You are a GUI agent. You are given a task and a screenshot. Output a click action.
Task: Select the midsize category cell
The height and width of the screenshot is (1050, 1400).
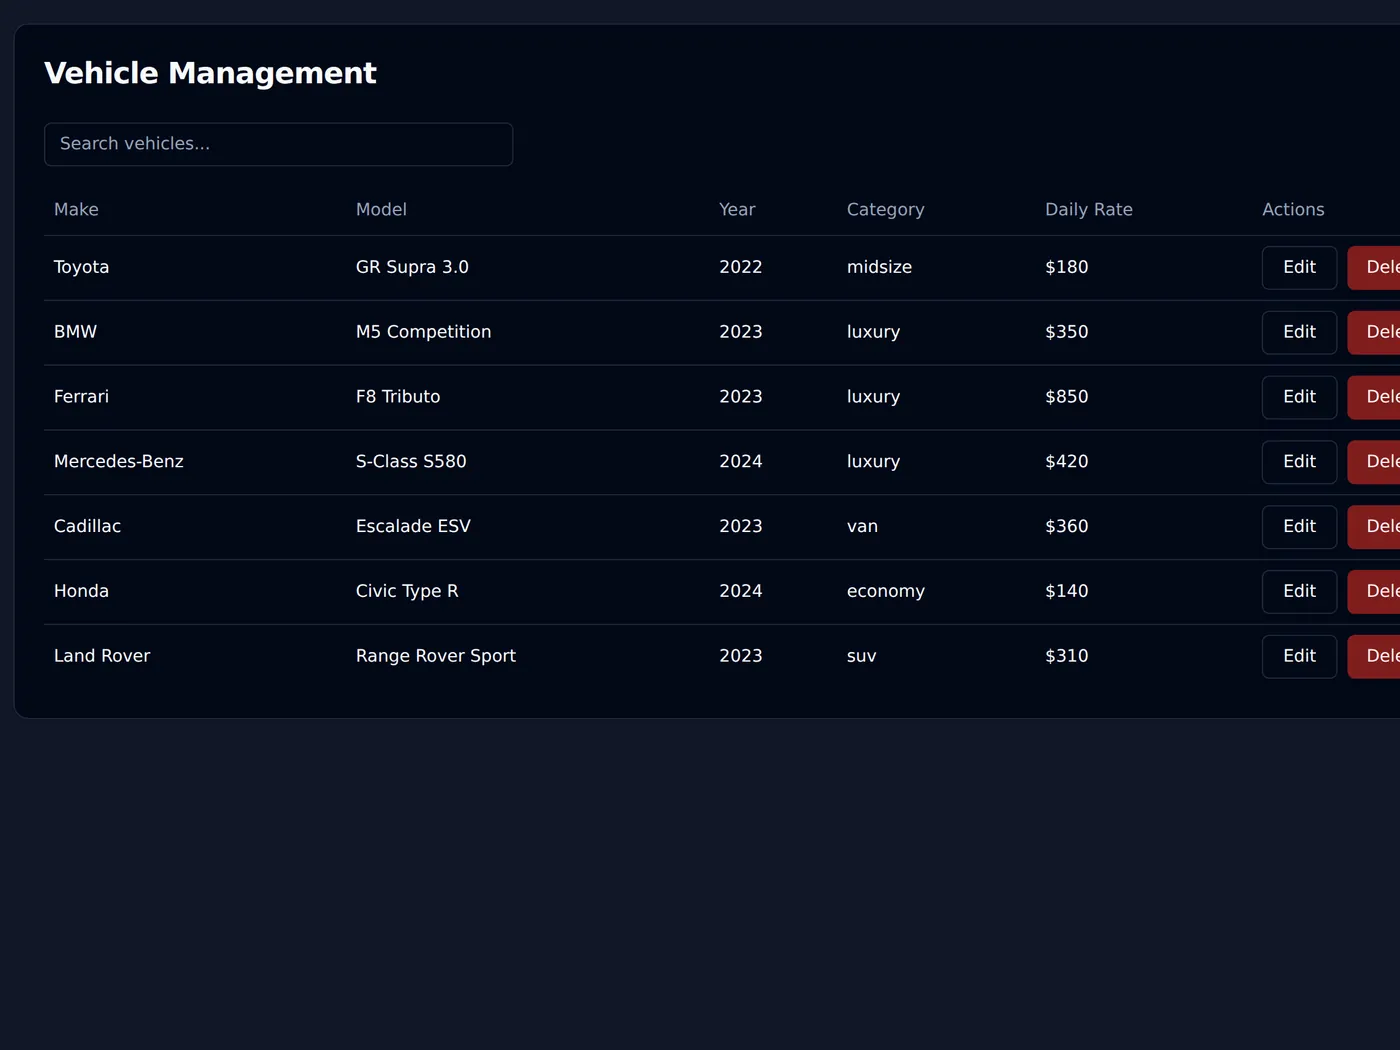879,267
